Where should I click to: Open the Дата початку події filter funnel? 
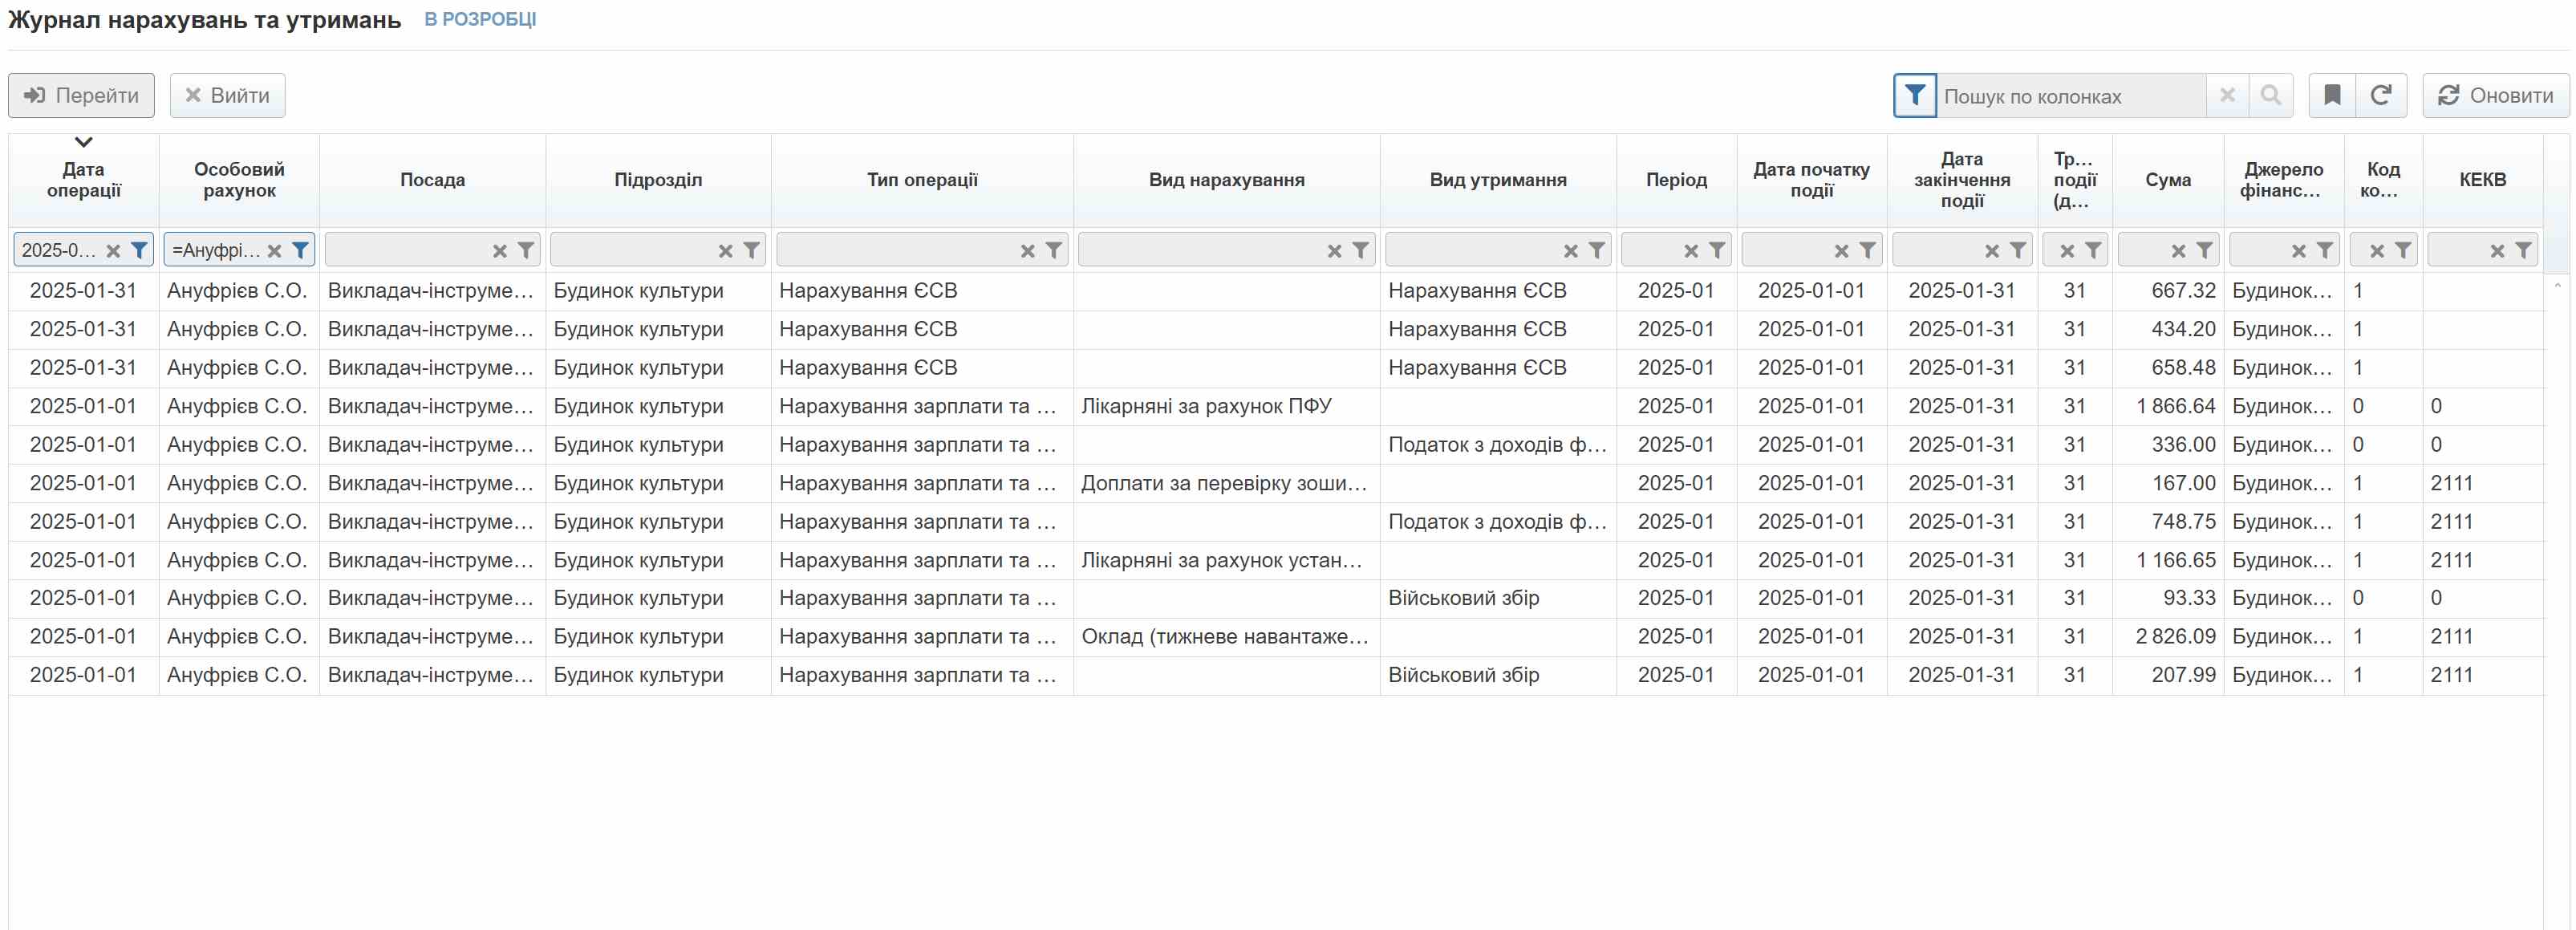coord(1867,250)
